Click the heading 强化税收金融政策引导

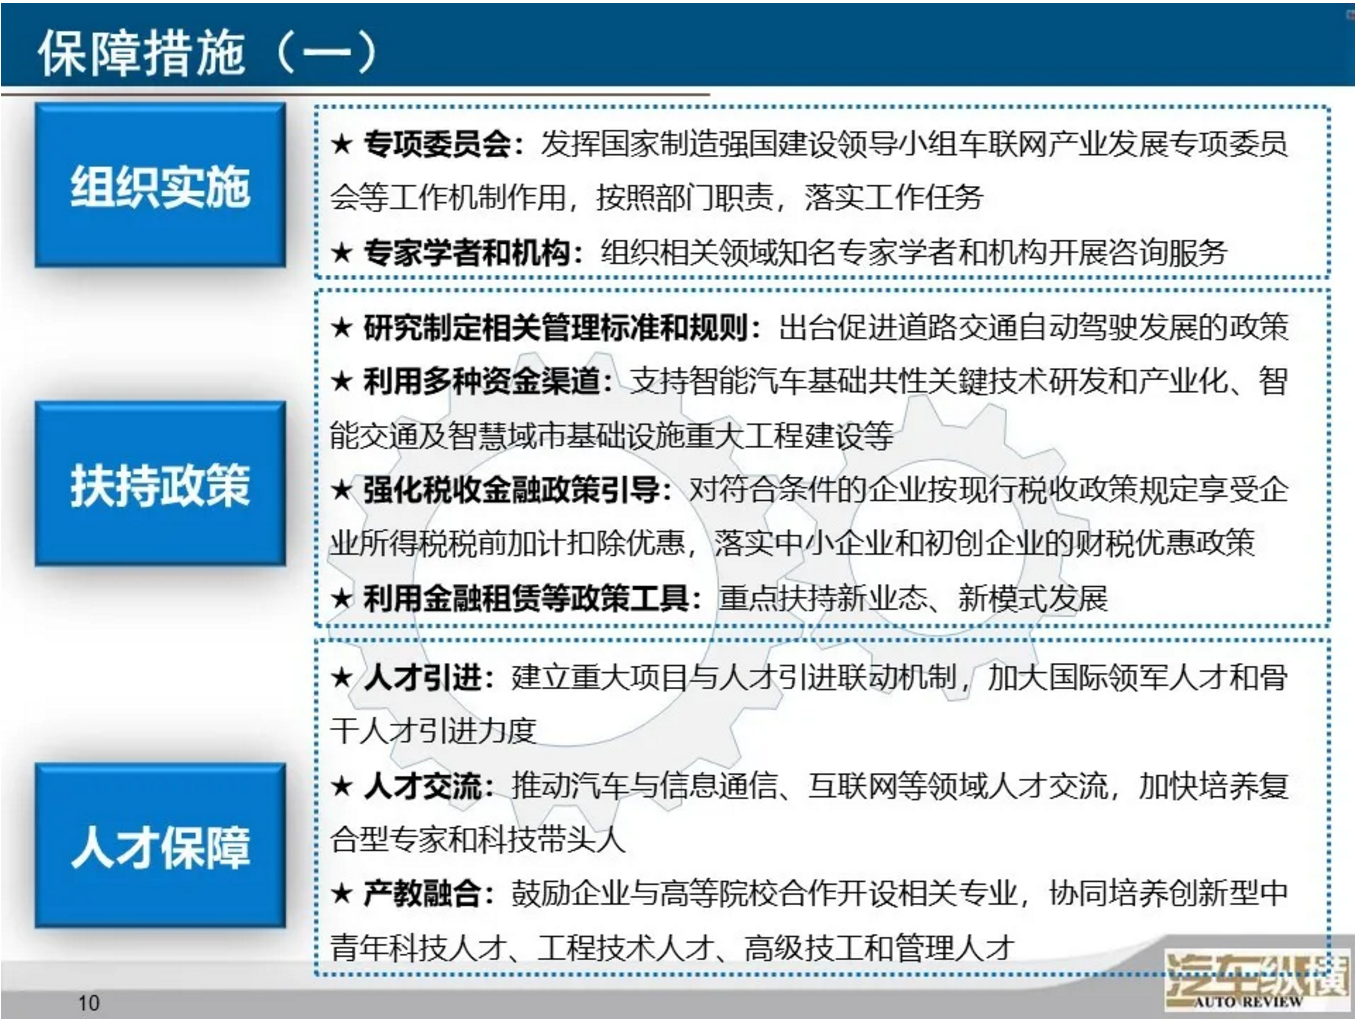click(x=511, y=490)
